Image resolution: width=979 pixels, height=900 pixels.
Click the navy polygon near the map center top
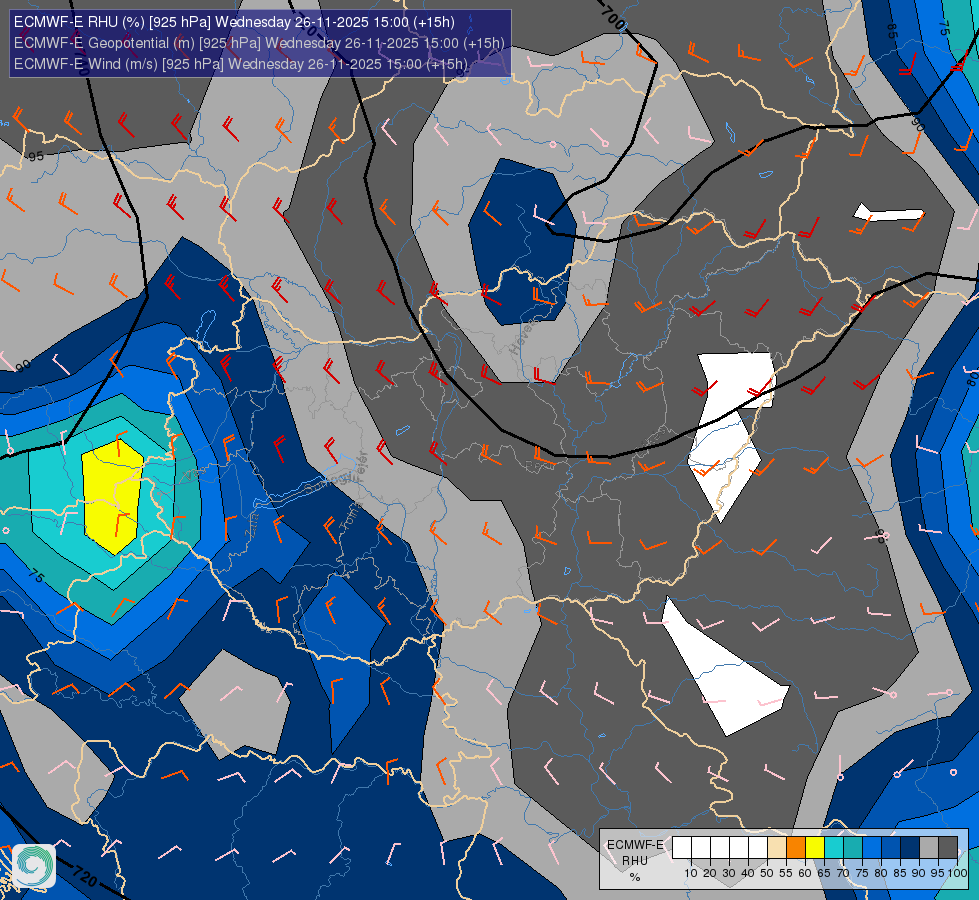pos(523,242)
